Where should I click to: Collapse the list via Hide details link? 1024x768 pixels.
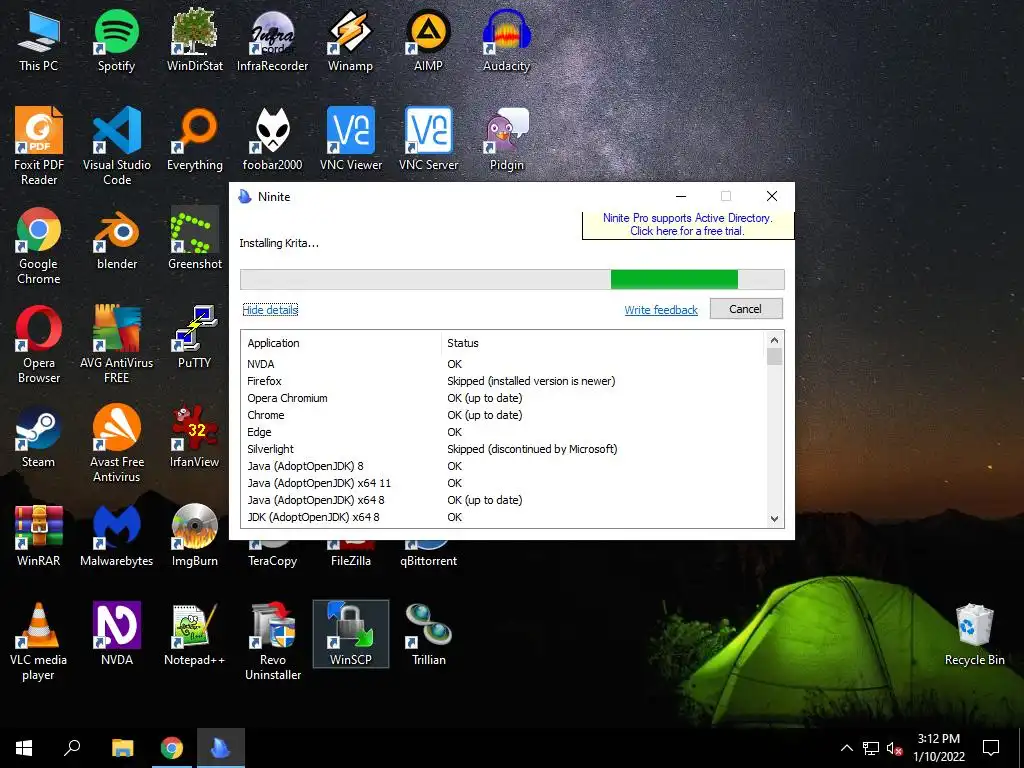pos(270,310)
